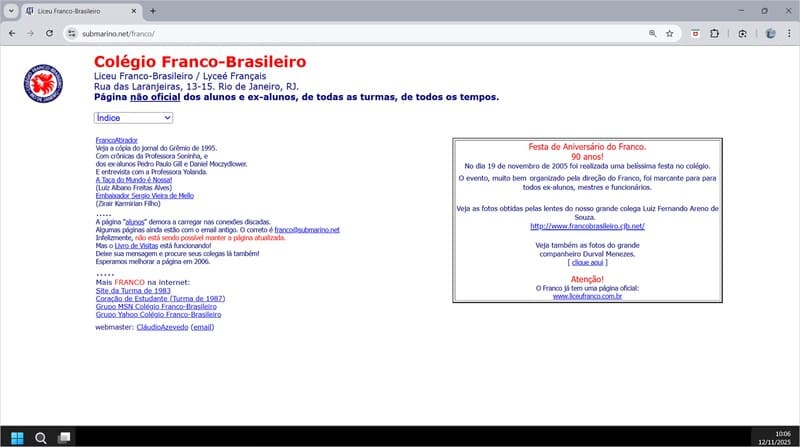800x447 pixels.
Task: Click the 'Colégio Franco-Brasileiro' heading
Action: click(200, 62)
